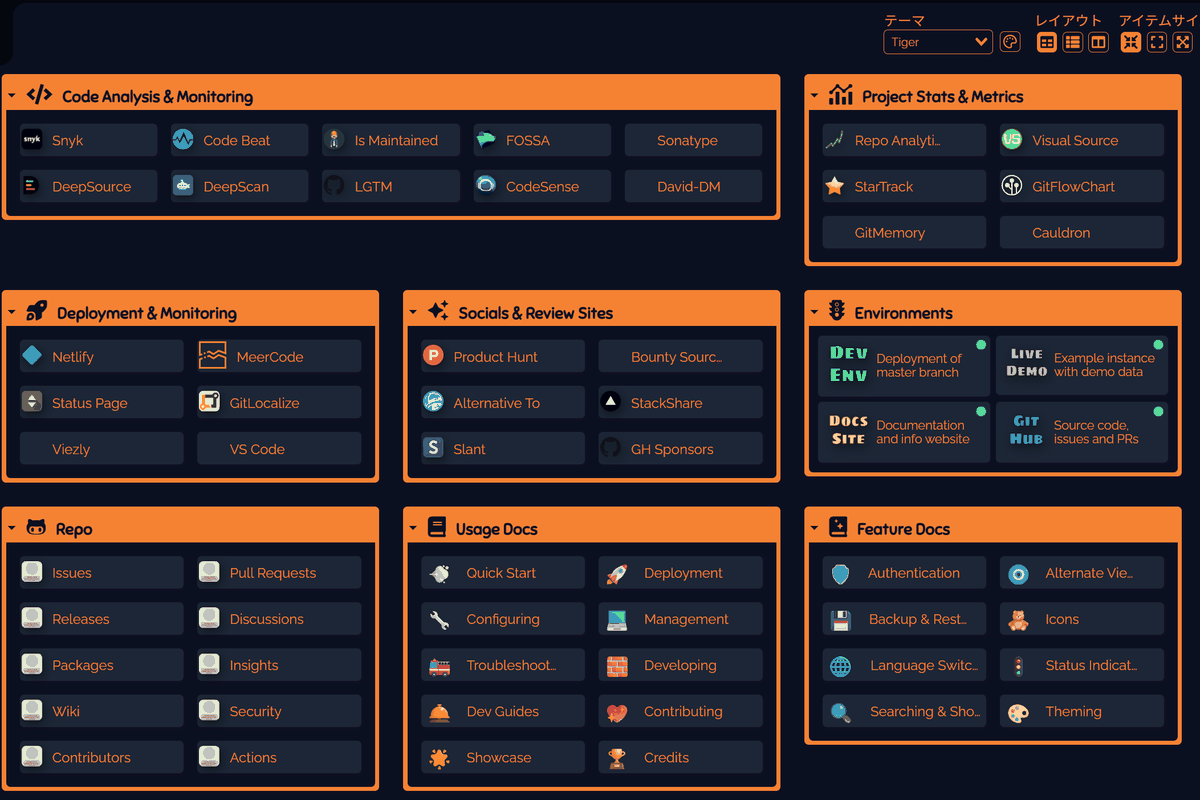The width and height of the screenshot is (1200, 800).
Task: Open the StarTrack star icon
Action: (834, 186)
